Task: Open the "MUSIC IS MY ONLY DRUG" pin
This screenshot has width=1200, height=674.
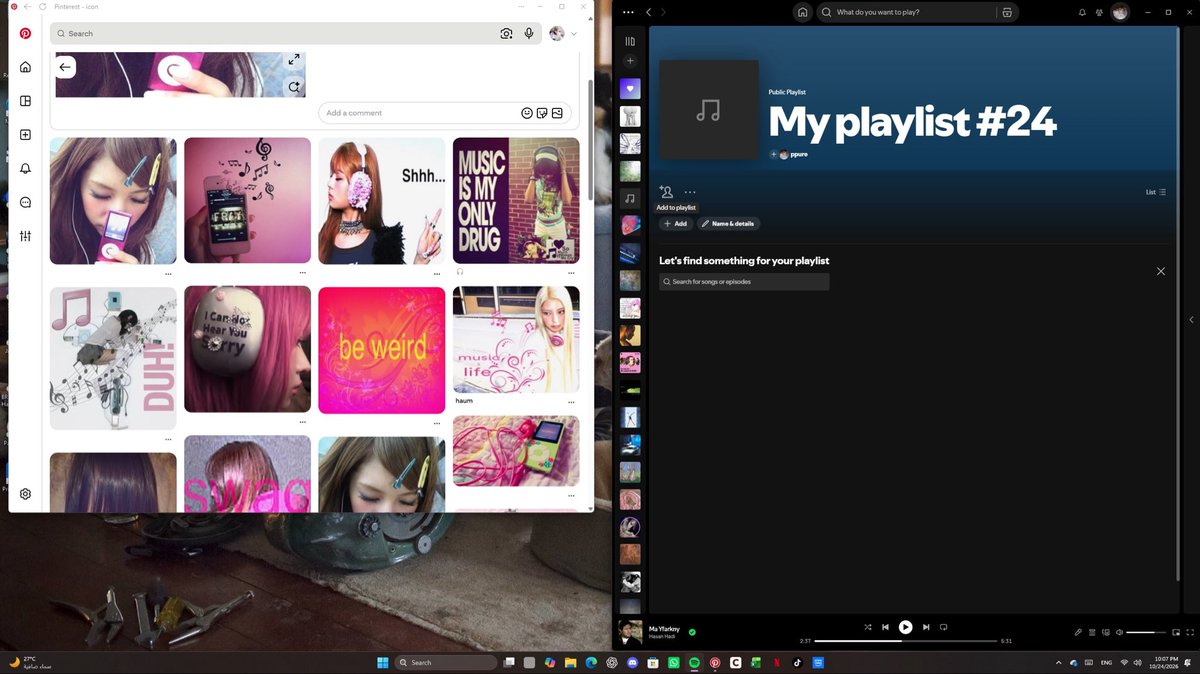Action: tap(516, 201)
